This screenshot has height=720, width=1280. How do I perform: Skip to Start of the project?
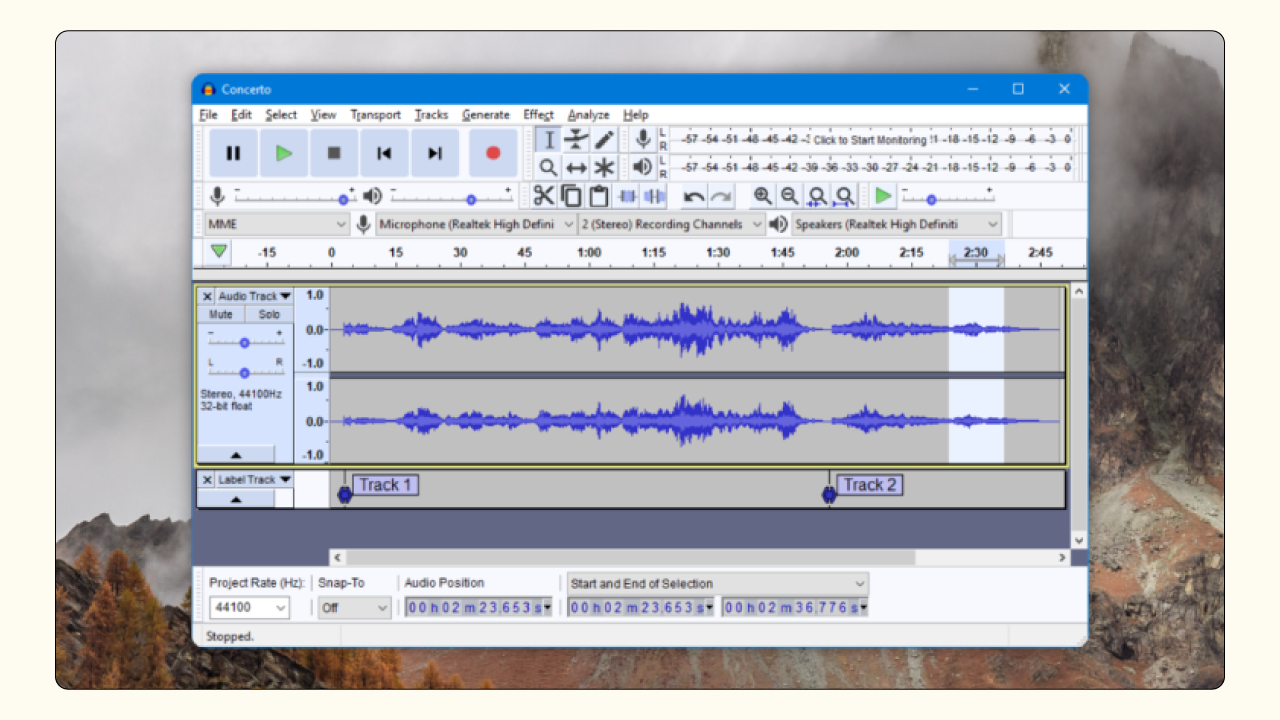click(x=384, y=153)
